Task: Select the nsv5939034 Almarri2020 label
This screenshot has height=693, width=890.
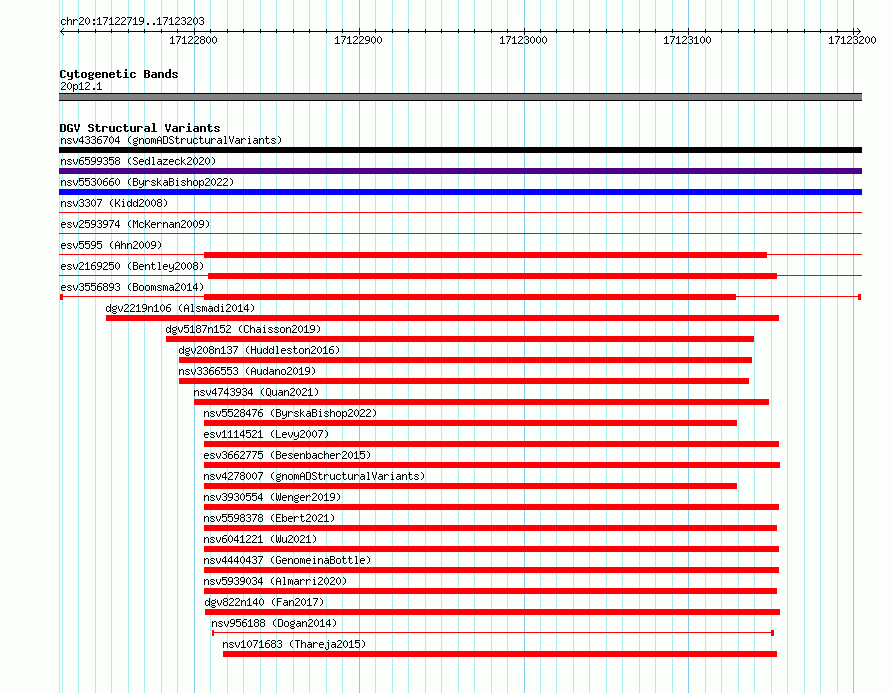Action: 275,581
